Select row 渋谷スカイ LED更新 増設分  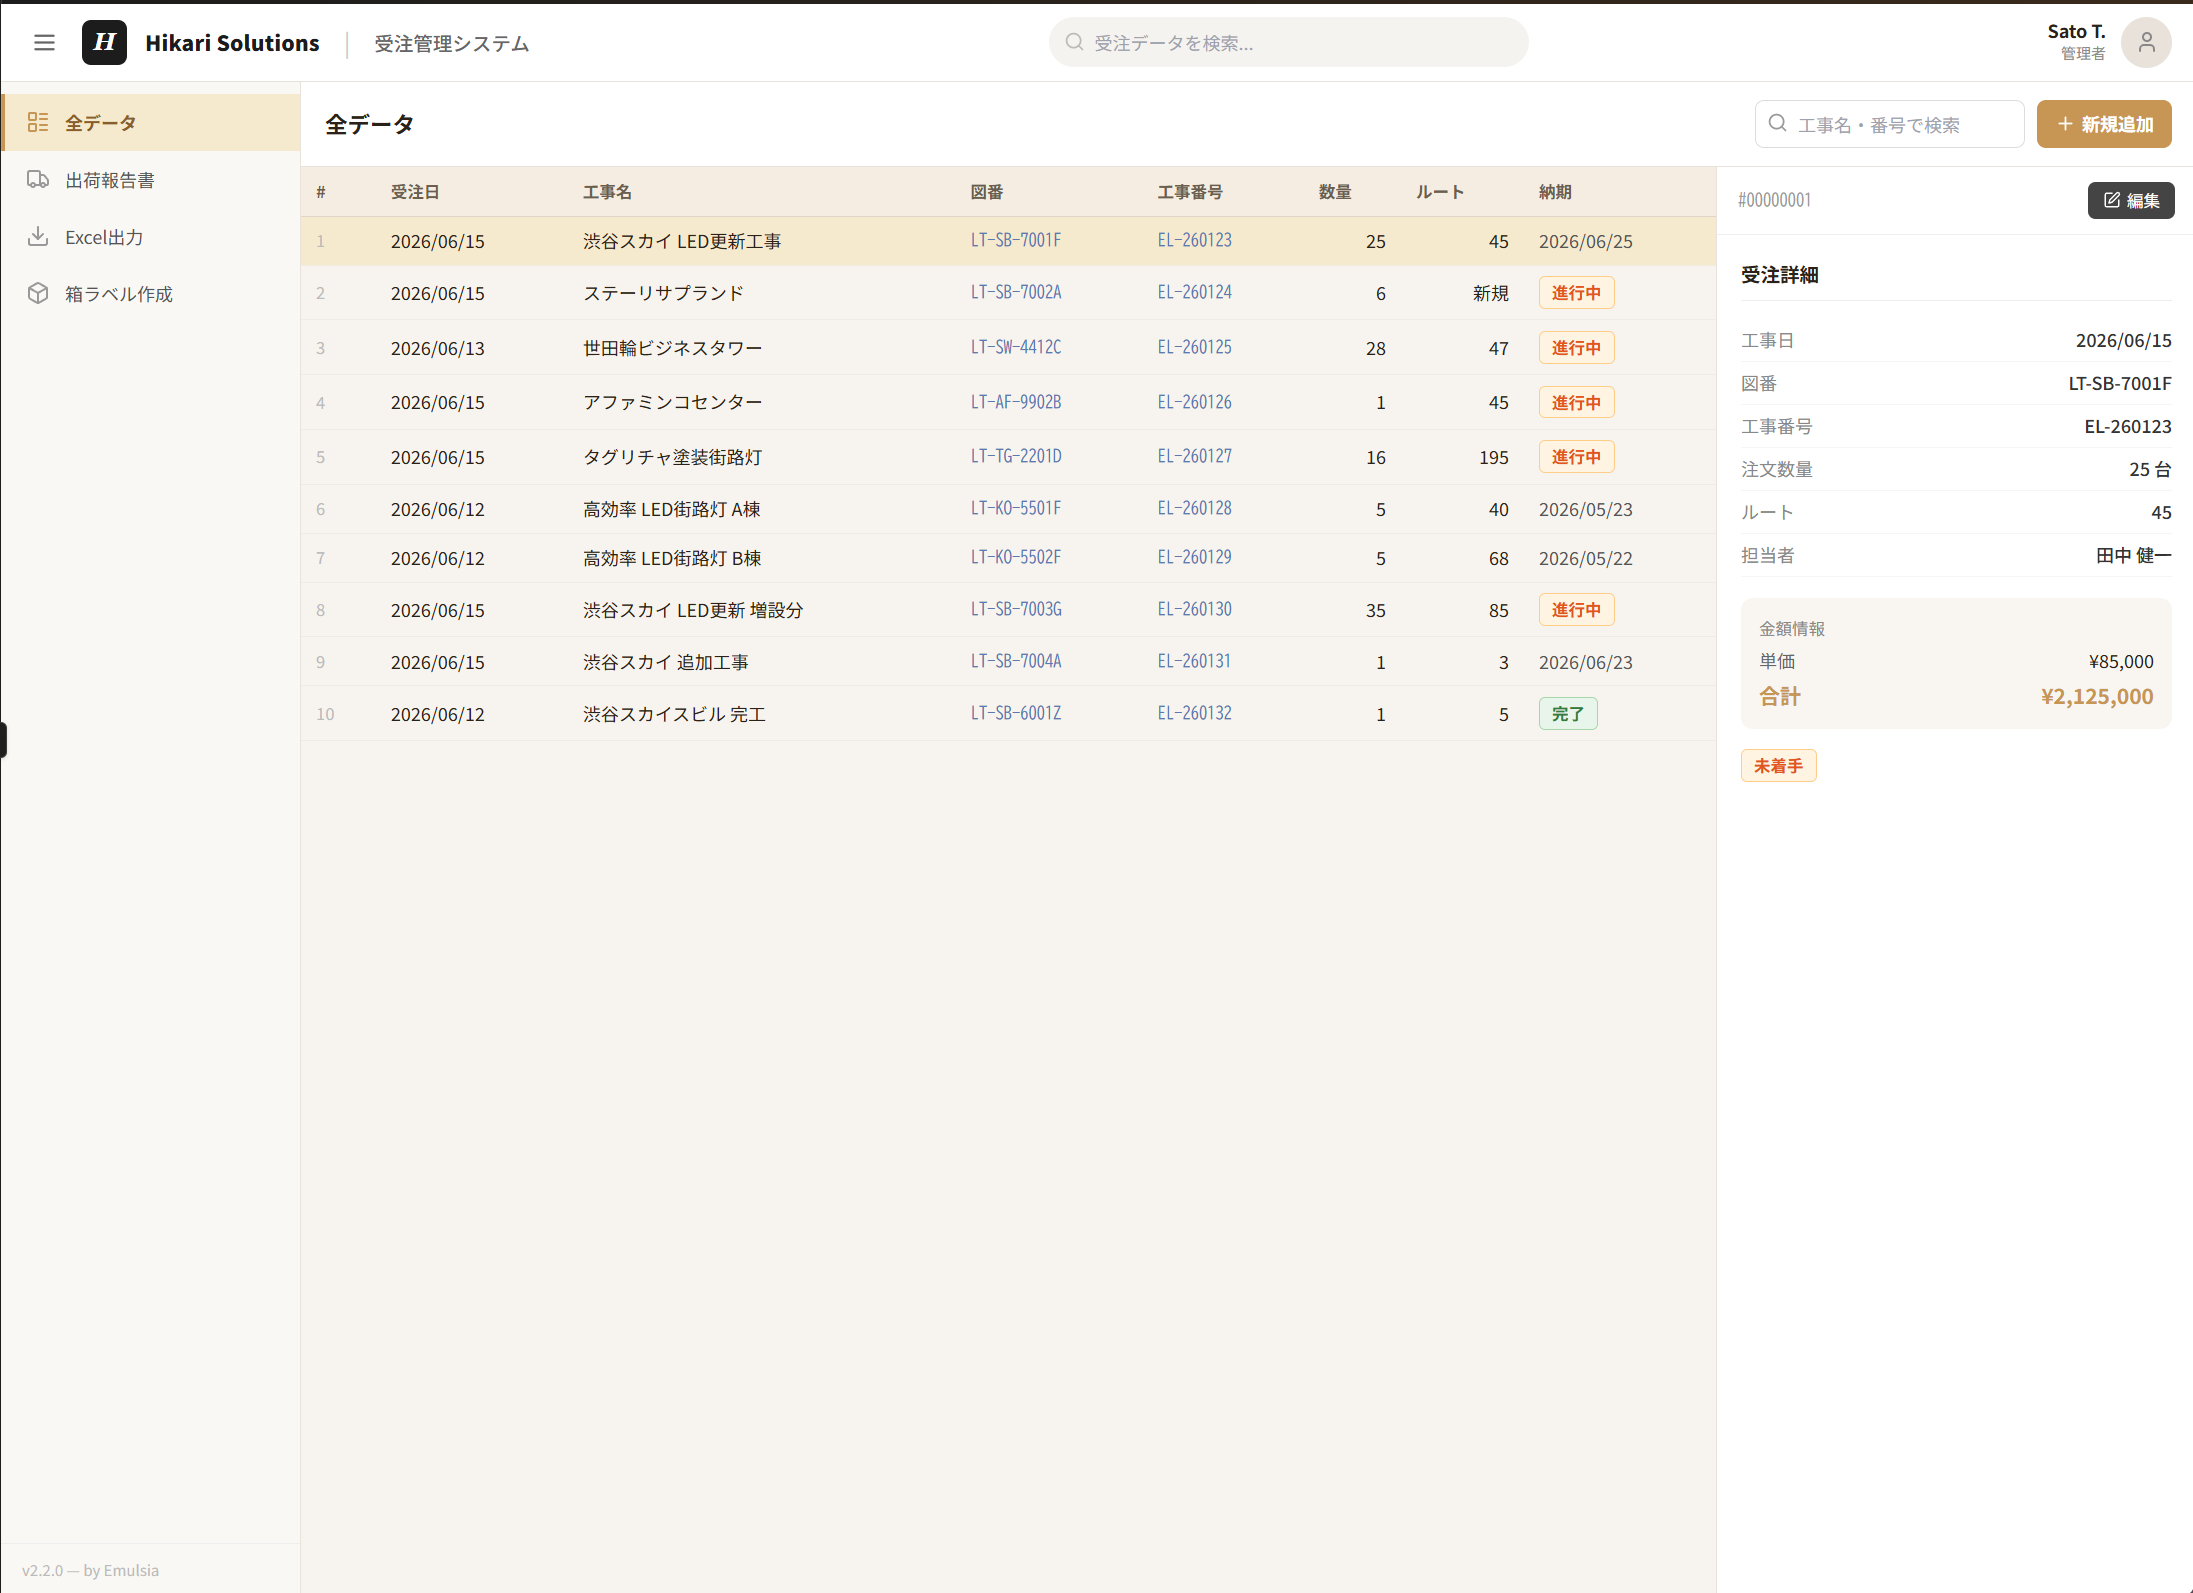coord(1008,610)
